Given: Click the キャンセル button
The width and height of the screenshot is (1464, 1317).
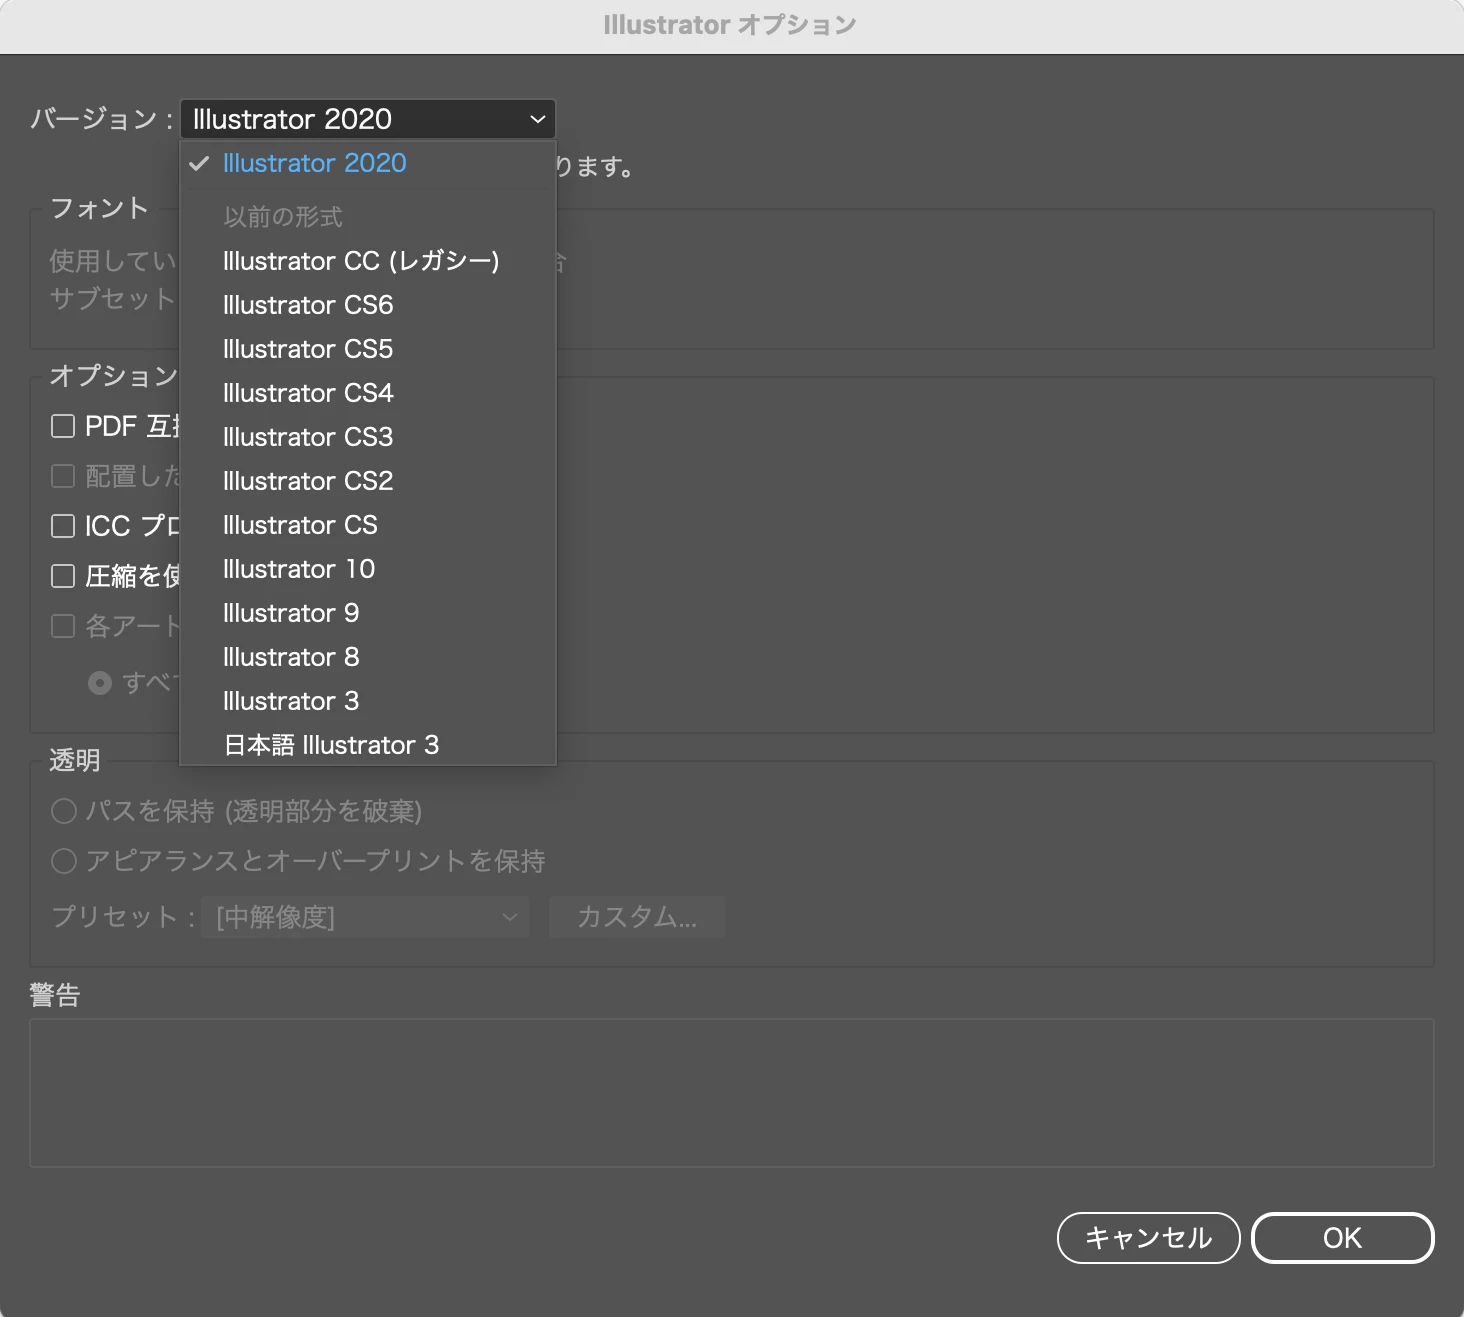Looking at the screenshot, I should [1148, 1238].
